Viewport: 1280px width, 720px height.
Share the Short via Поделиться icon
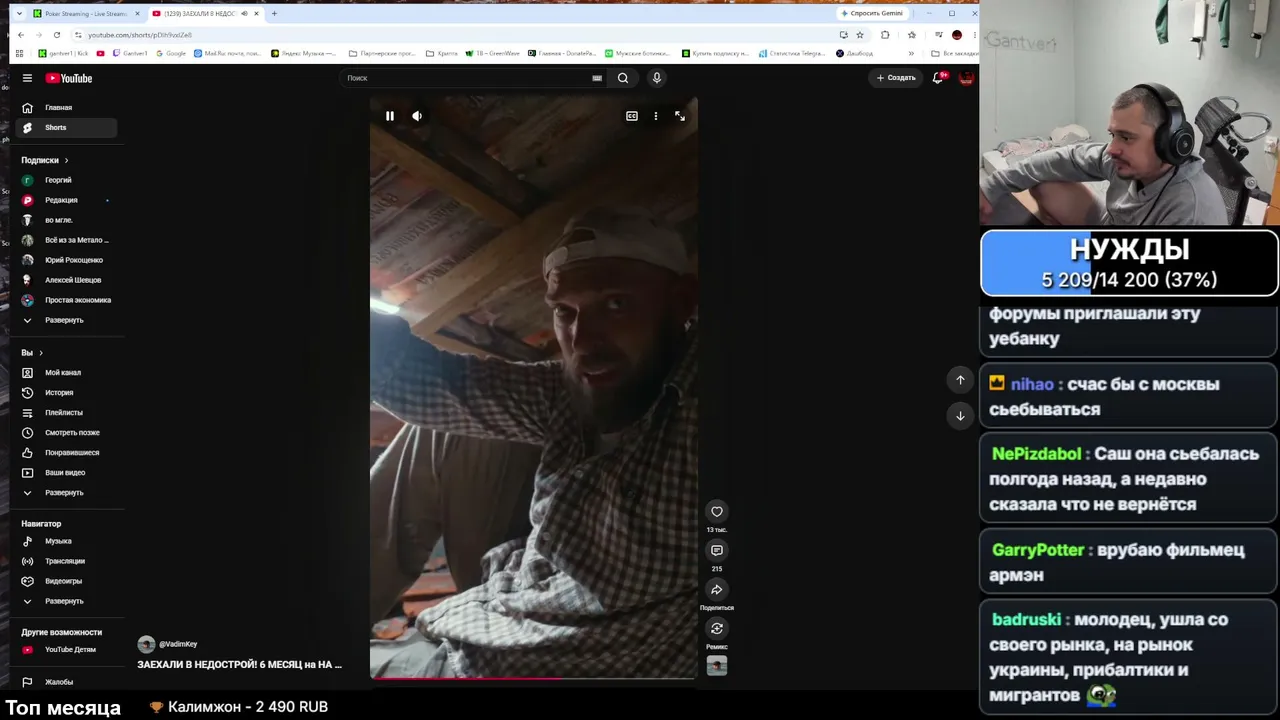(717, 589)
